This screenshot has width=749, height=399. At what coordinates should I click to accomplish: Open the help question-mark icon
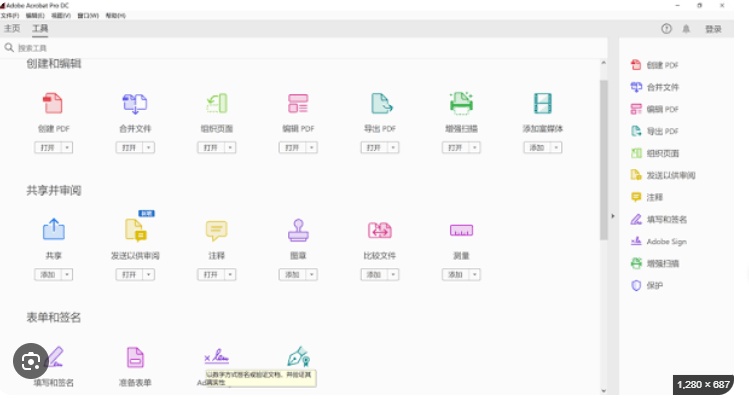[666, 29]
